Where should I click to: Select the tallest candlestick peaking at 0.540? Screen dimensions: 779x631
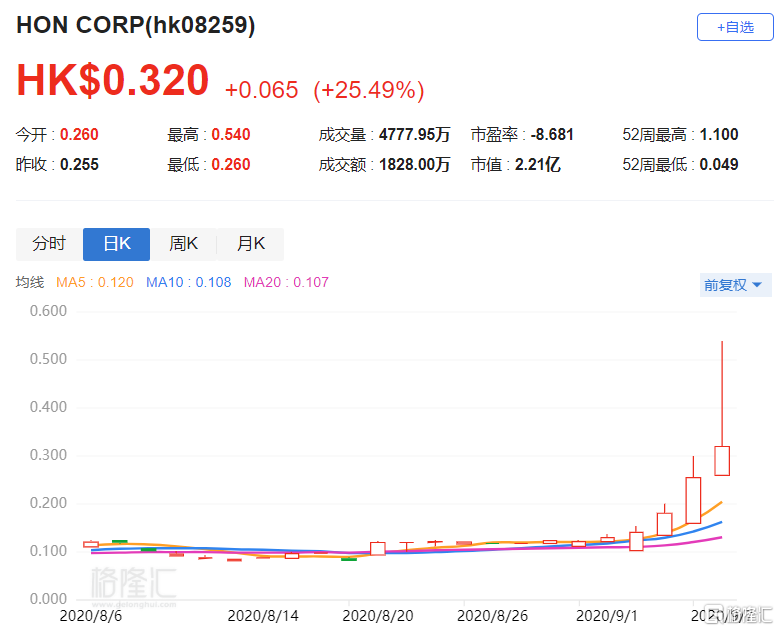tap(722, 460)
